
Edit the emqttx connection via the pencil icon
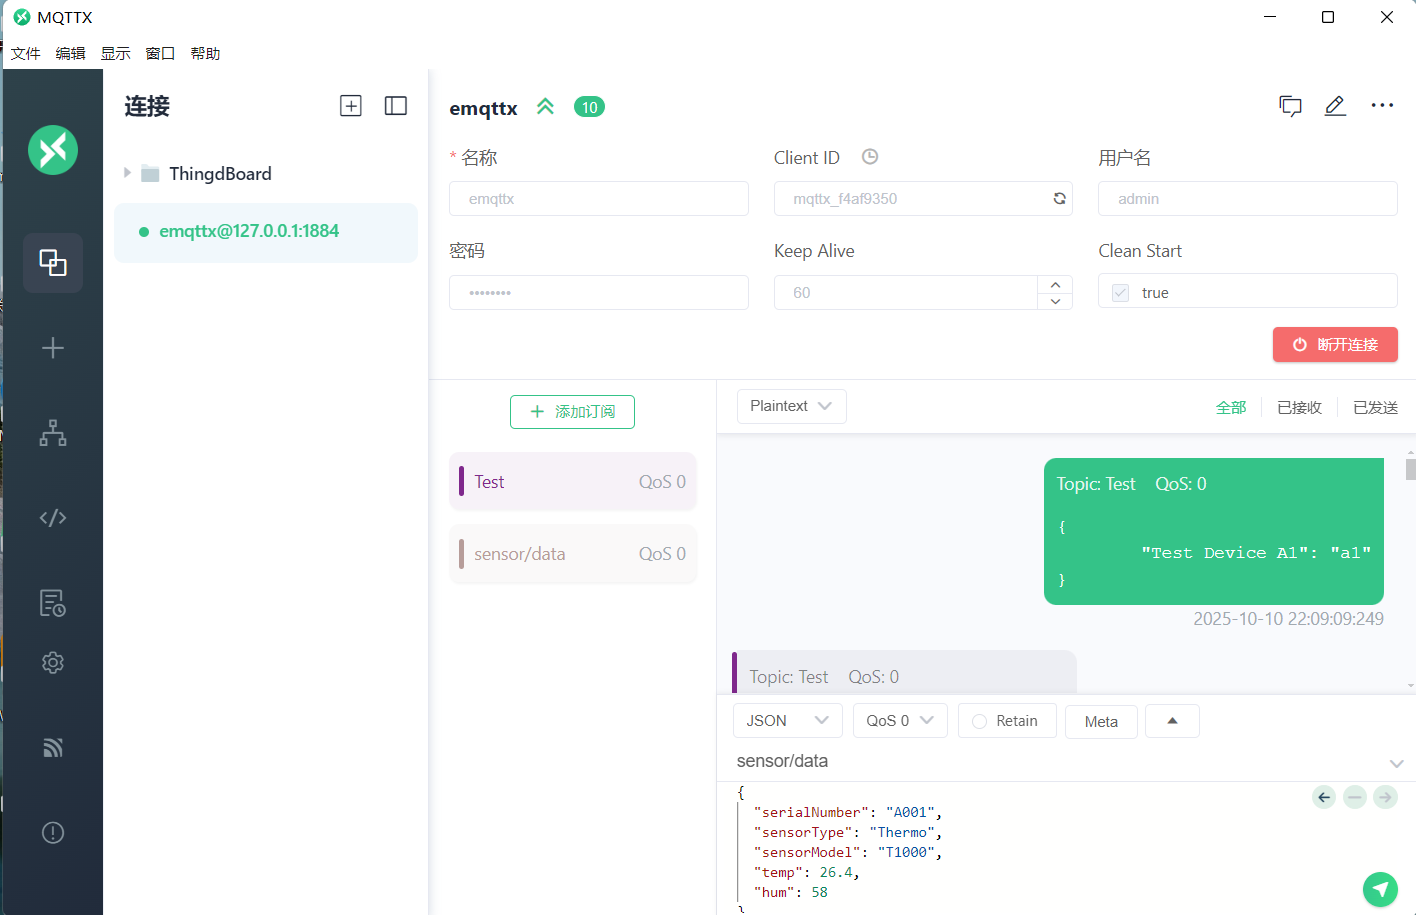1335,106
